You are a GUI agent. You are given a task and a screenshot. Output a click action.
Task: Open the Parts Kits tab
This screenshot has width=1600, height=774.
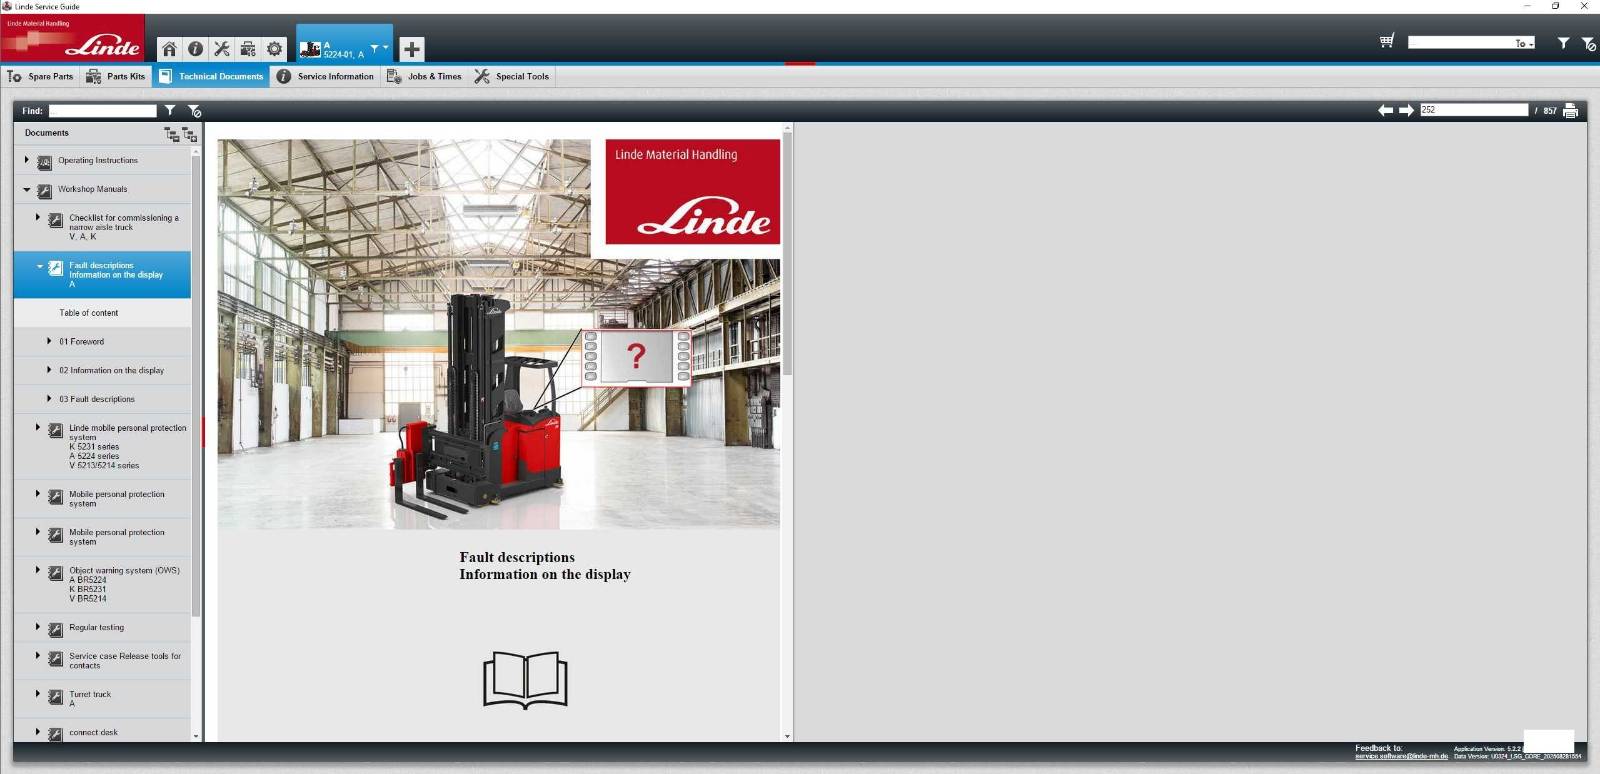(116, 76)
